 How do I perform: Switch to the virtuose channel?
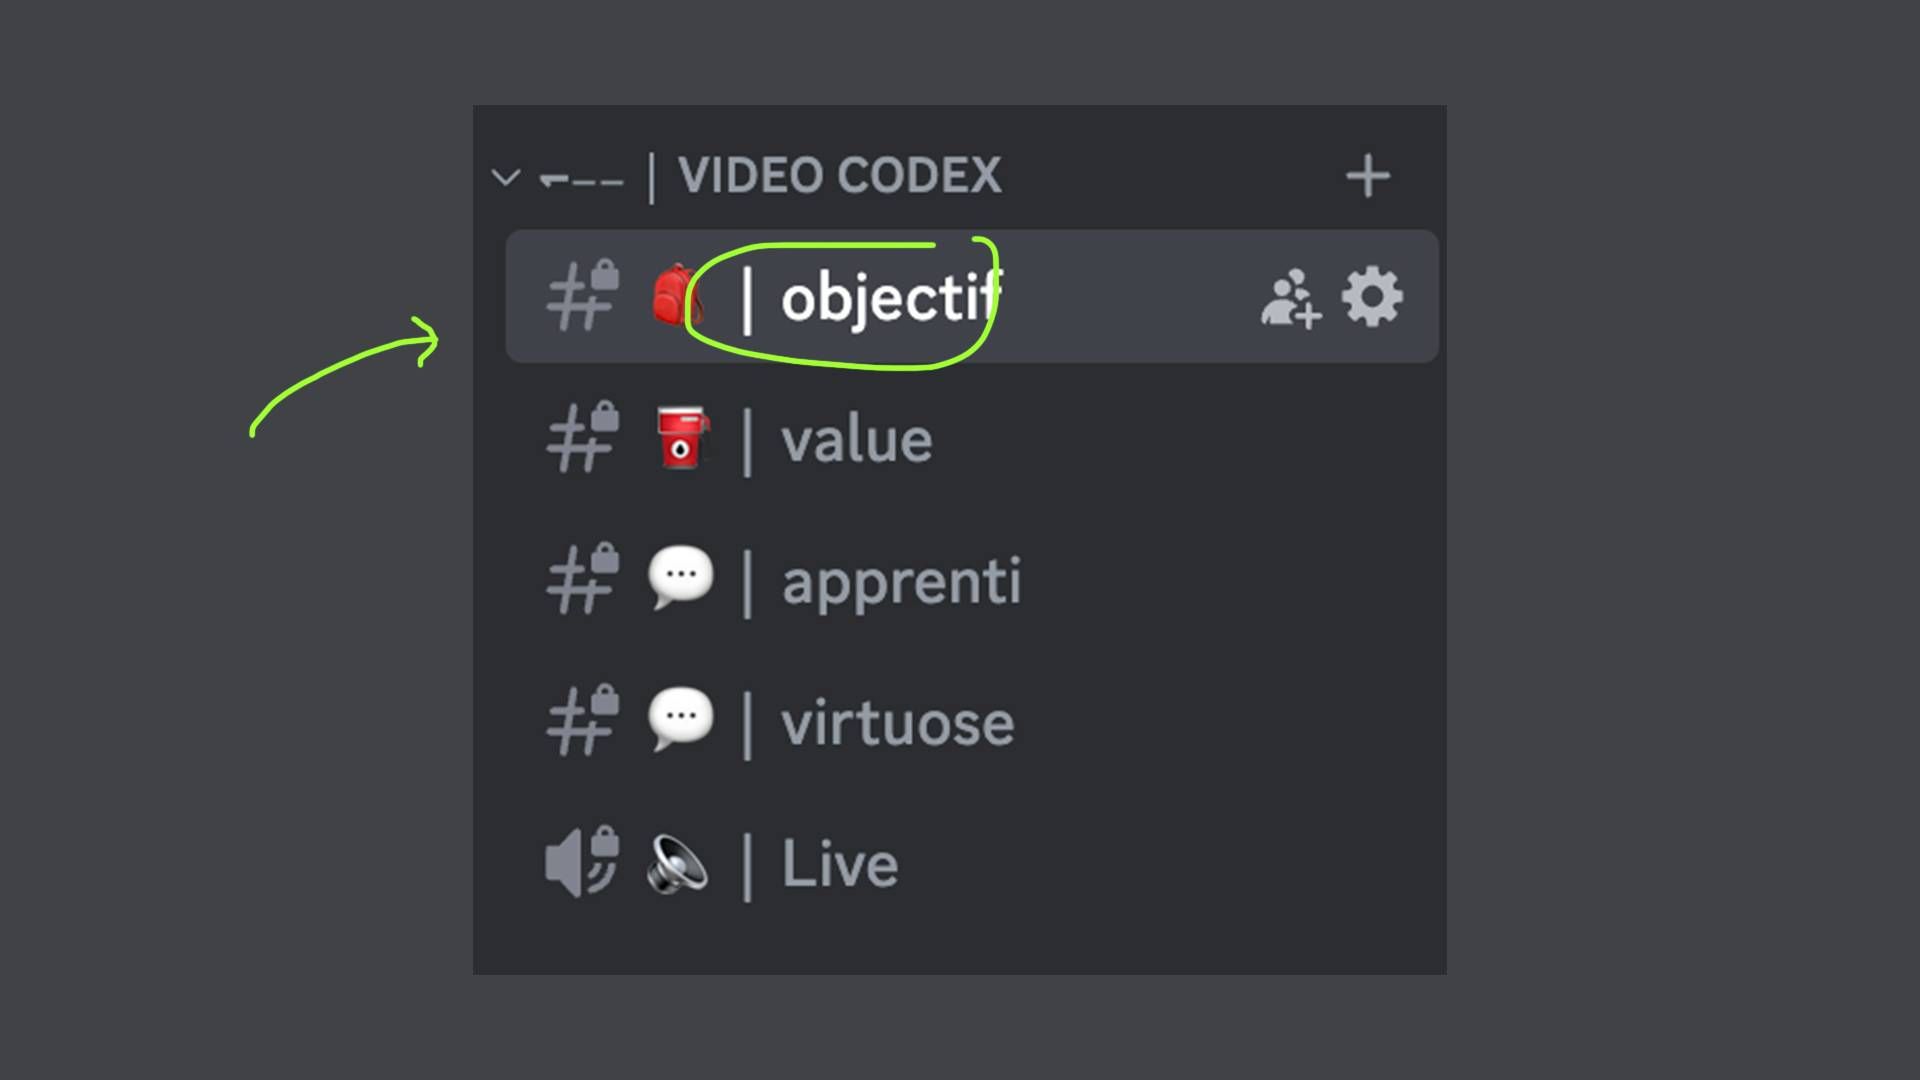[x=897, y=723]
